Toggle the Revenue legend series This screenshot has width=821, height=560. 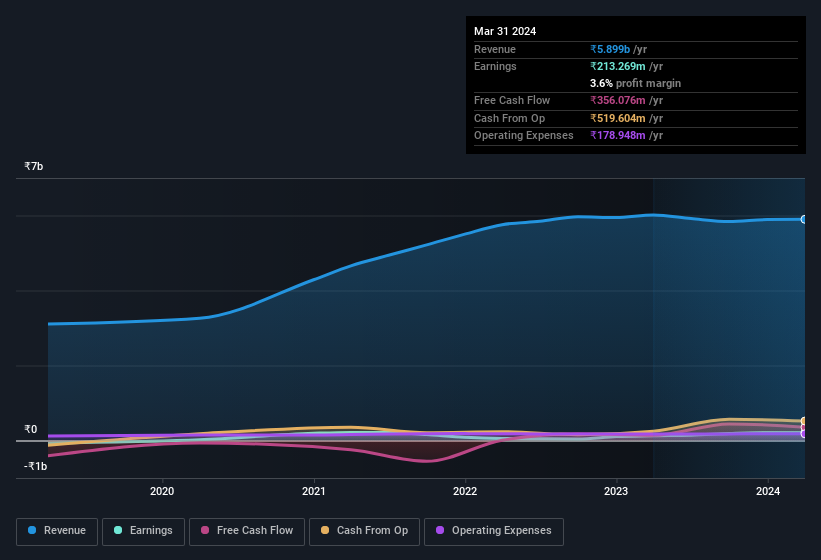57,531
